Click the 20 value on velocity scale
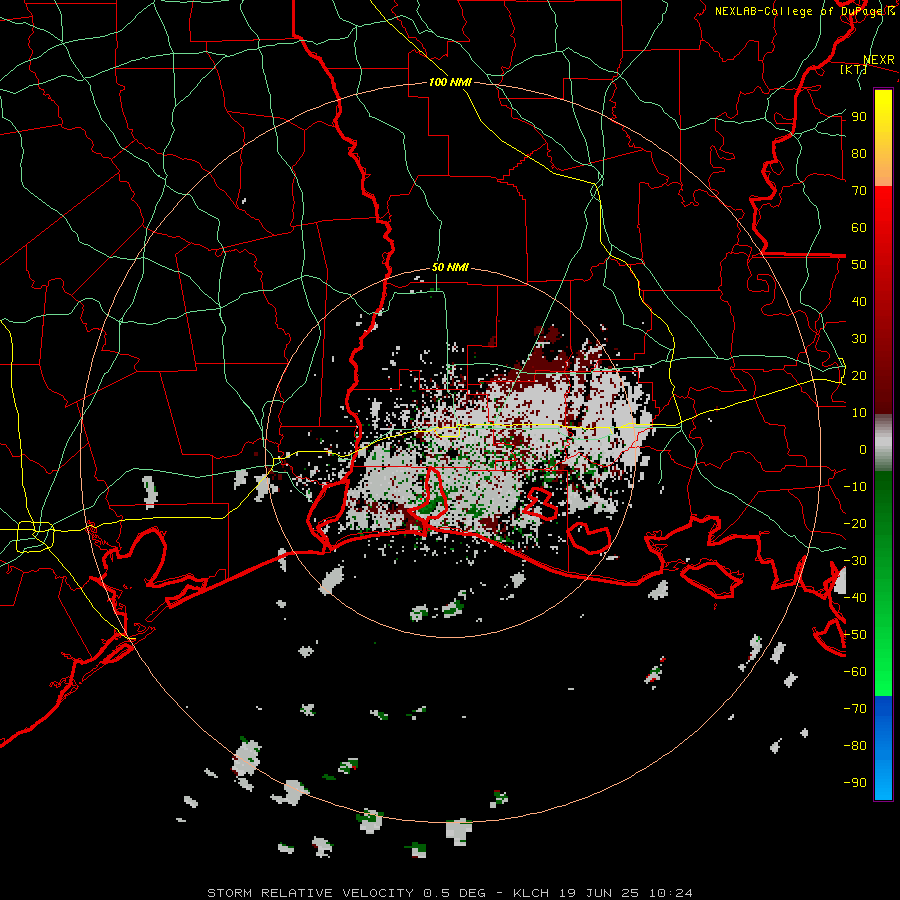 (x=859, y=376)
